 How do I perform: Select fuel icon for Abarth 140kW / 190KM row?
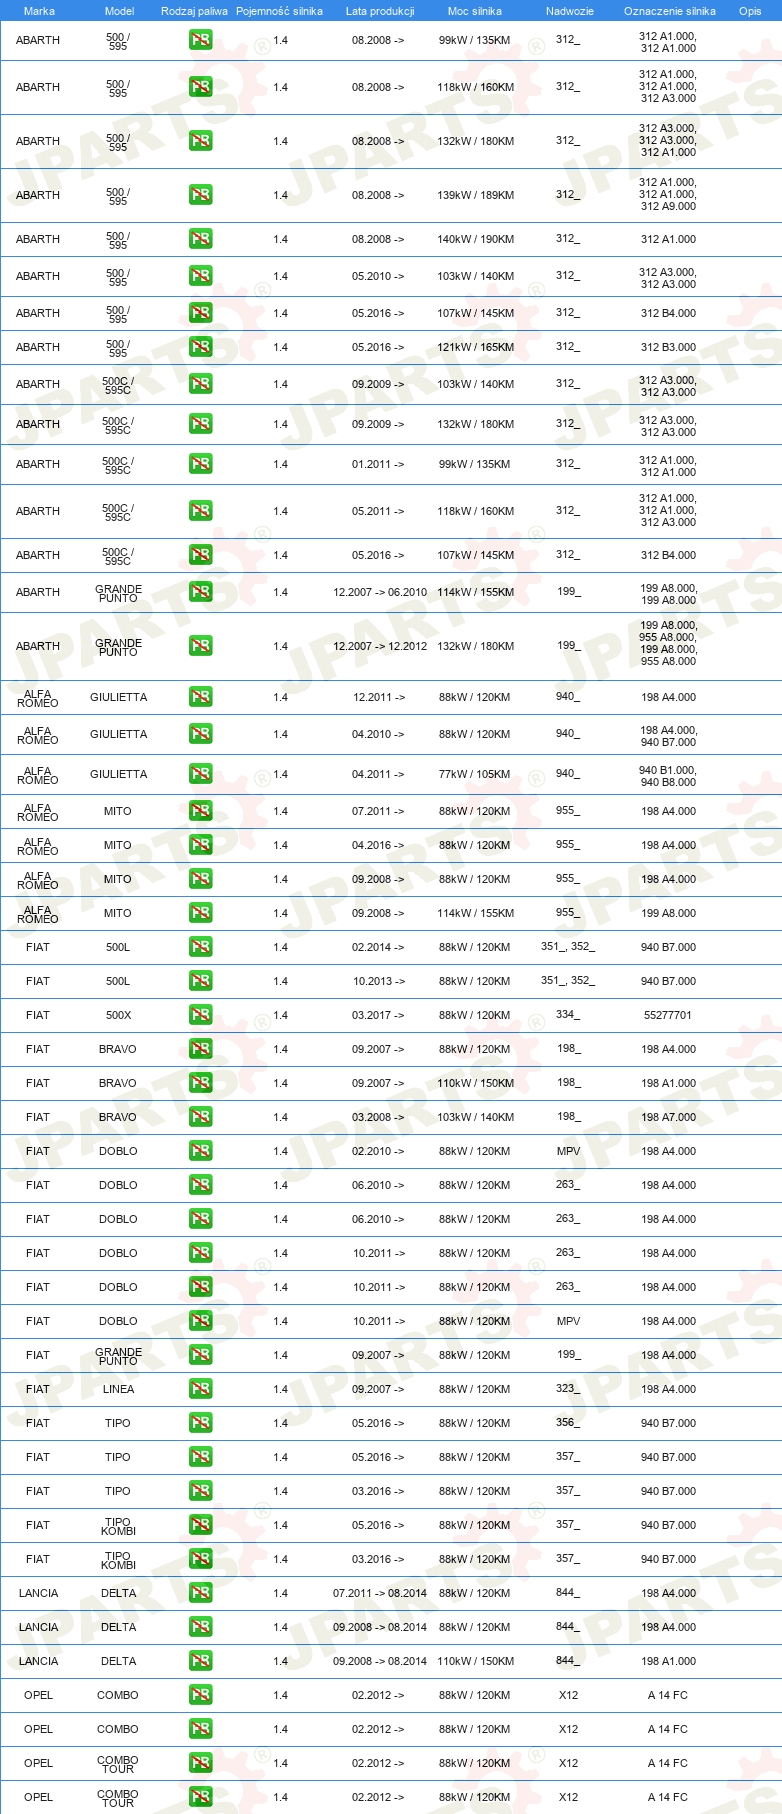201,239
